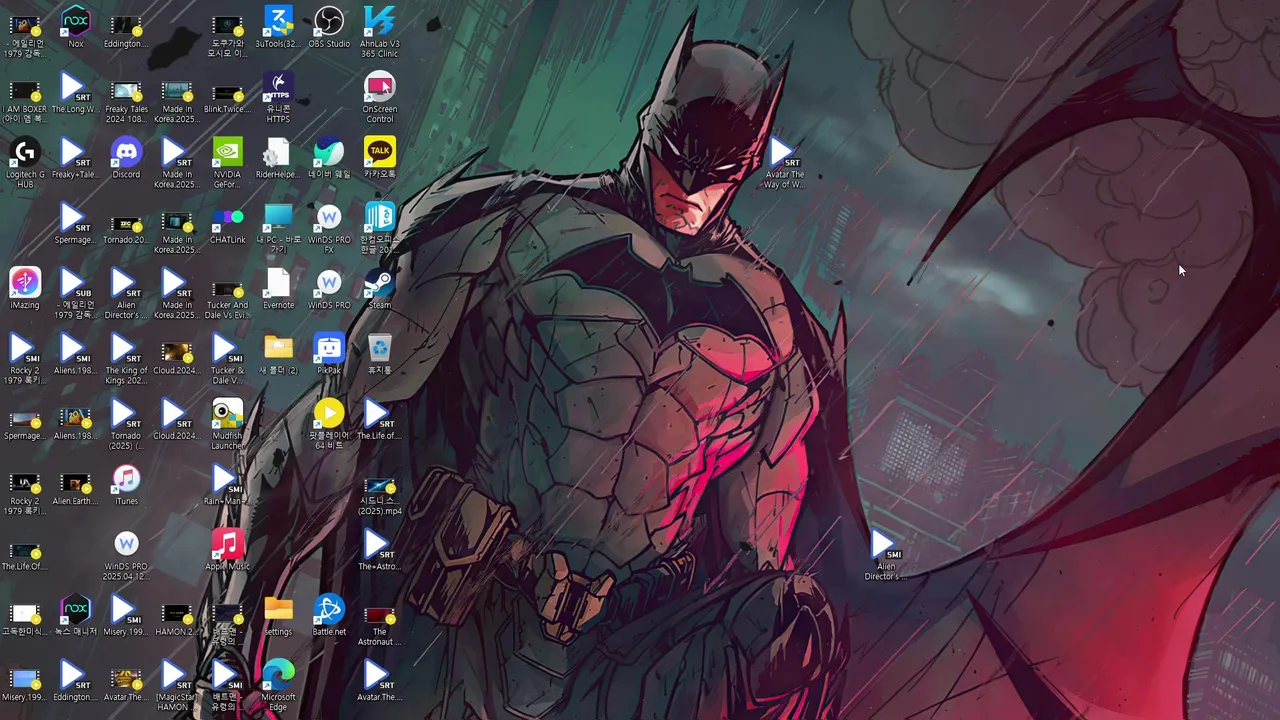Launch 3uTools from the desktop
Image resolution: width=1280 pixels, height=720 pixels.
tap(278, 22)
